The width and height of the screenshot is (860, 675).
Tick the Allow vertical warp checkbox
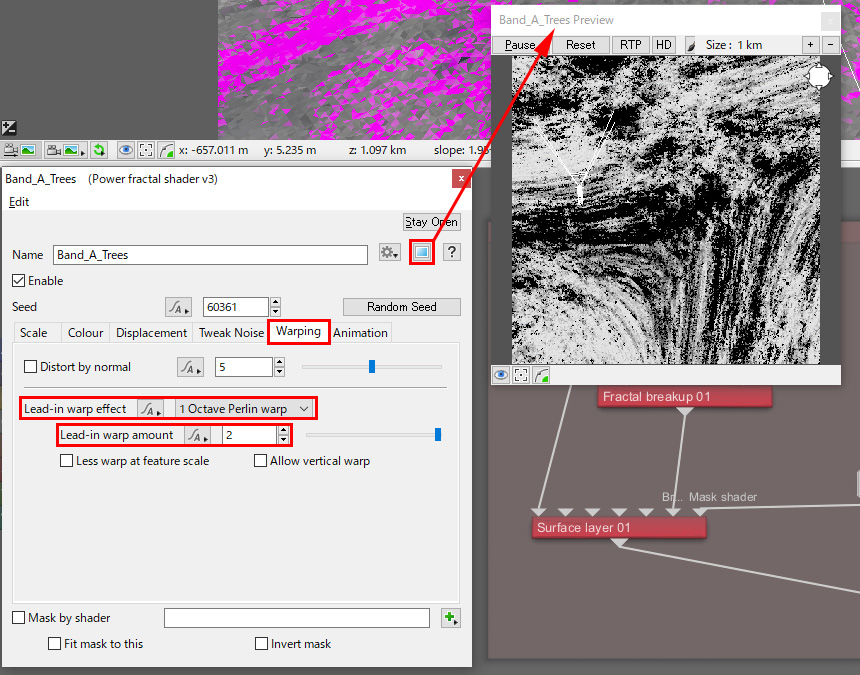point(261,461)
